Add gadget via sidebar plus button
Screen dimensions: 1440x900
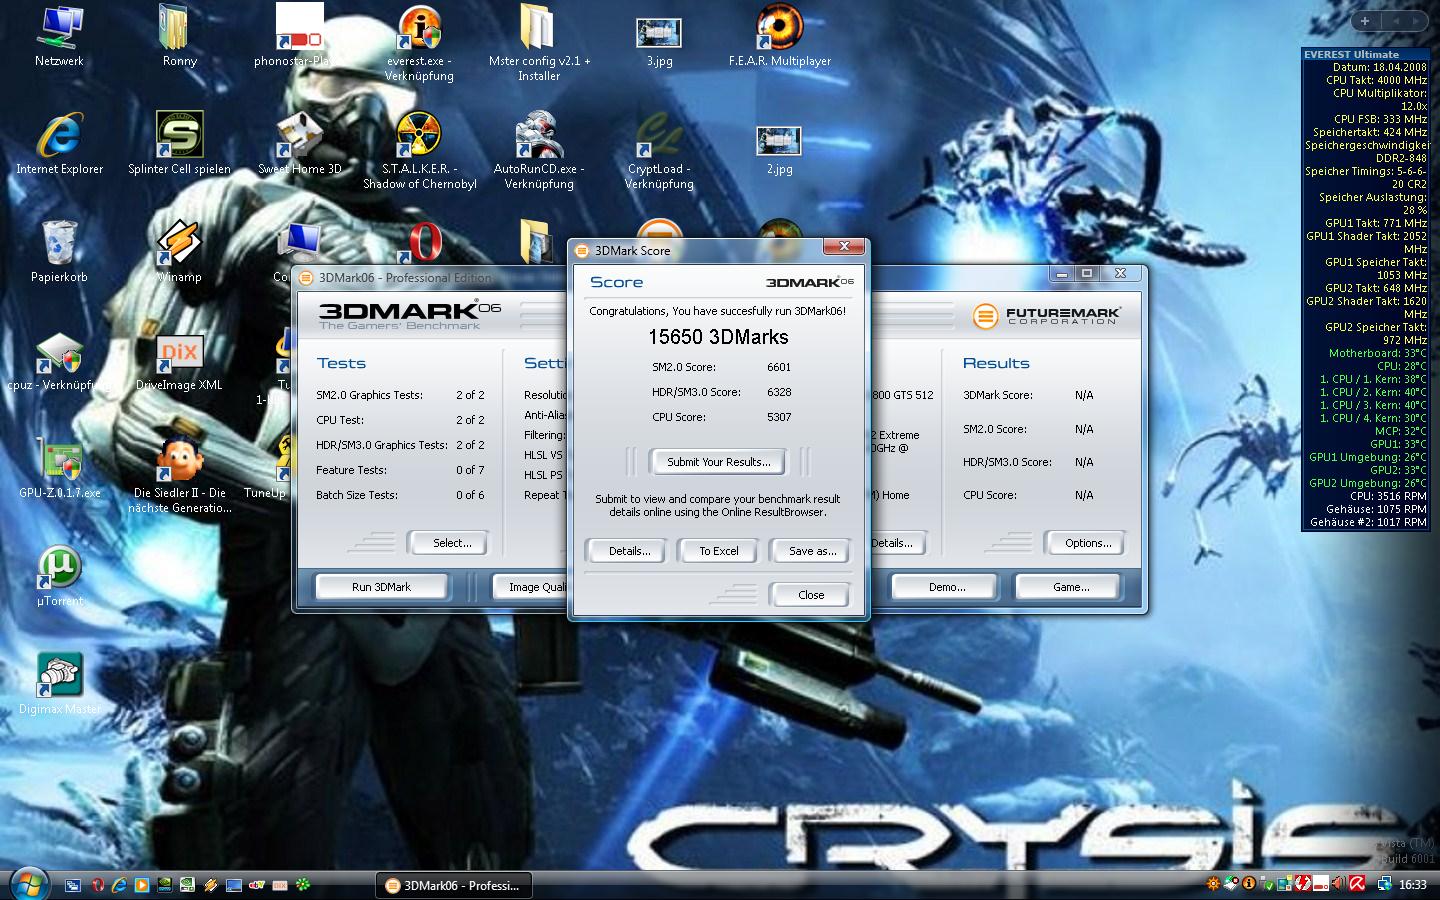1364,20
